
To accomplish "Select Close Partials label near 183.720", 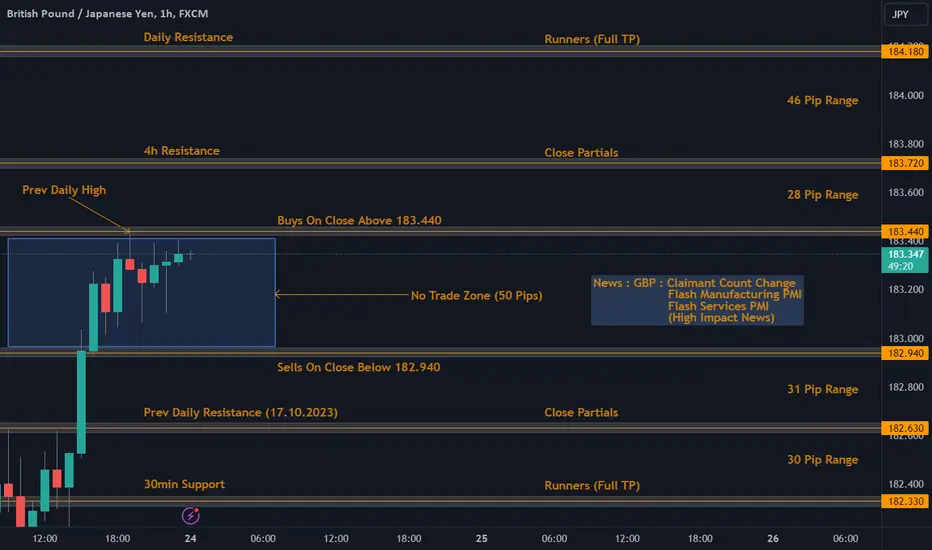I will coord(581,152).
